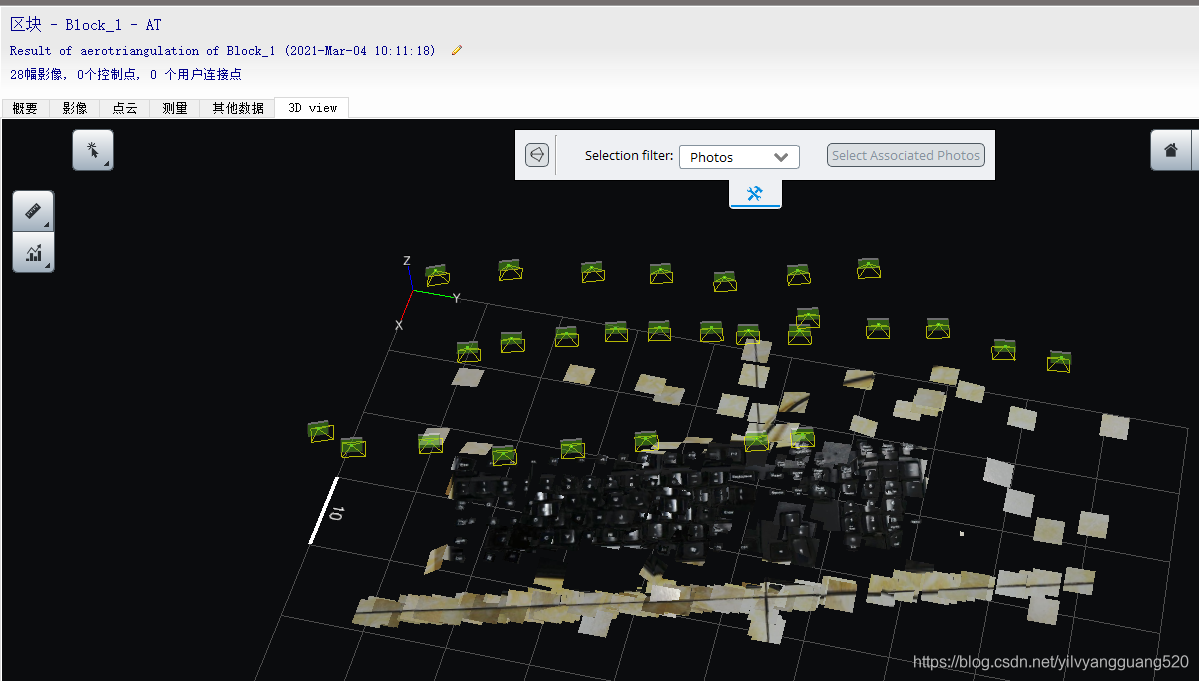
Task: Open the Selection filter Photos dropdown
Action: (739, 157)
